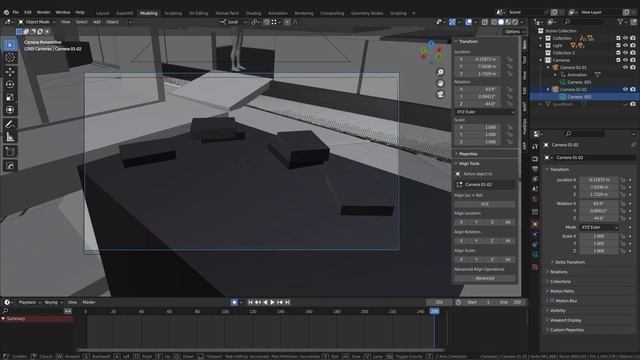The width and height of the screenshot is (640, 360).
Task: Switch to the Layout workspace tab
Action: coord(102,13)
